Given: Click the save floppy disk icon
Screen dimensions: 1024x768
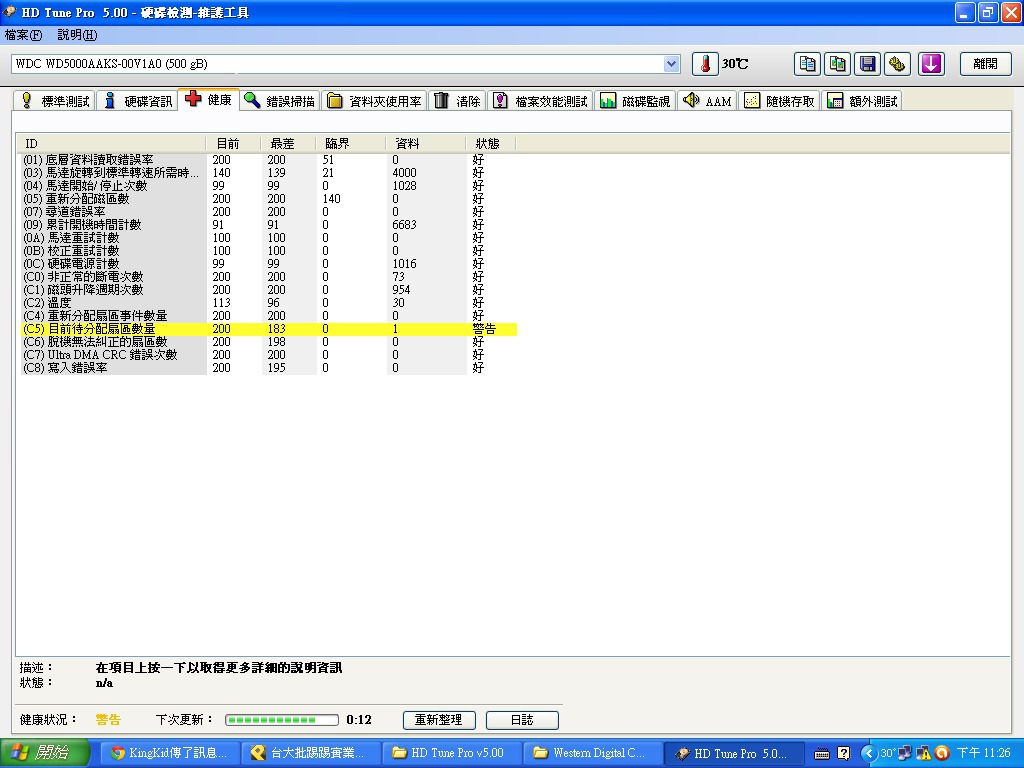Looking at the screenshot, I should click(x=867, y=64).
